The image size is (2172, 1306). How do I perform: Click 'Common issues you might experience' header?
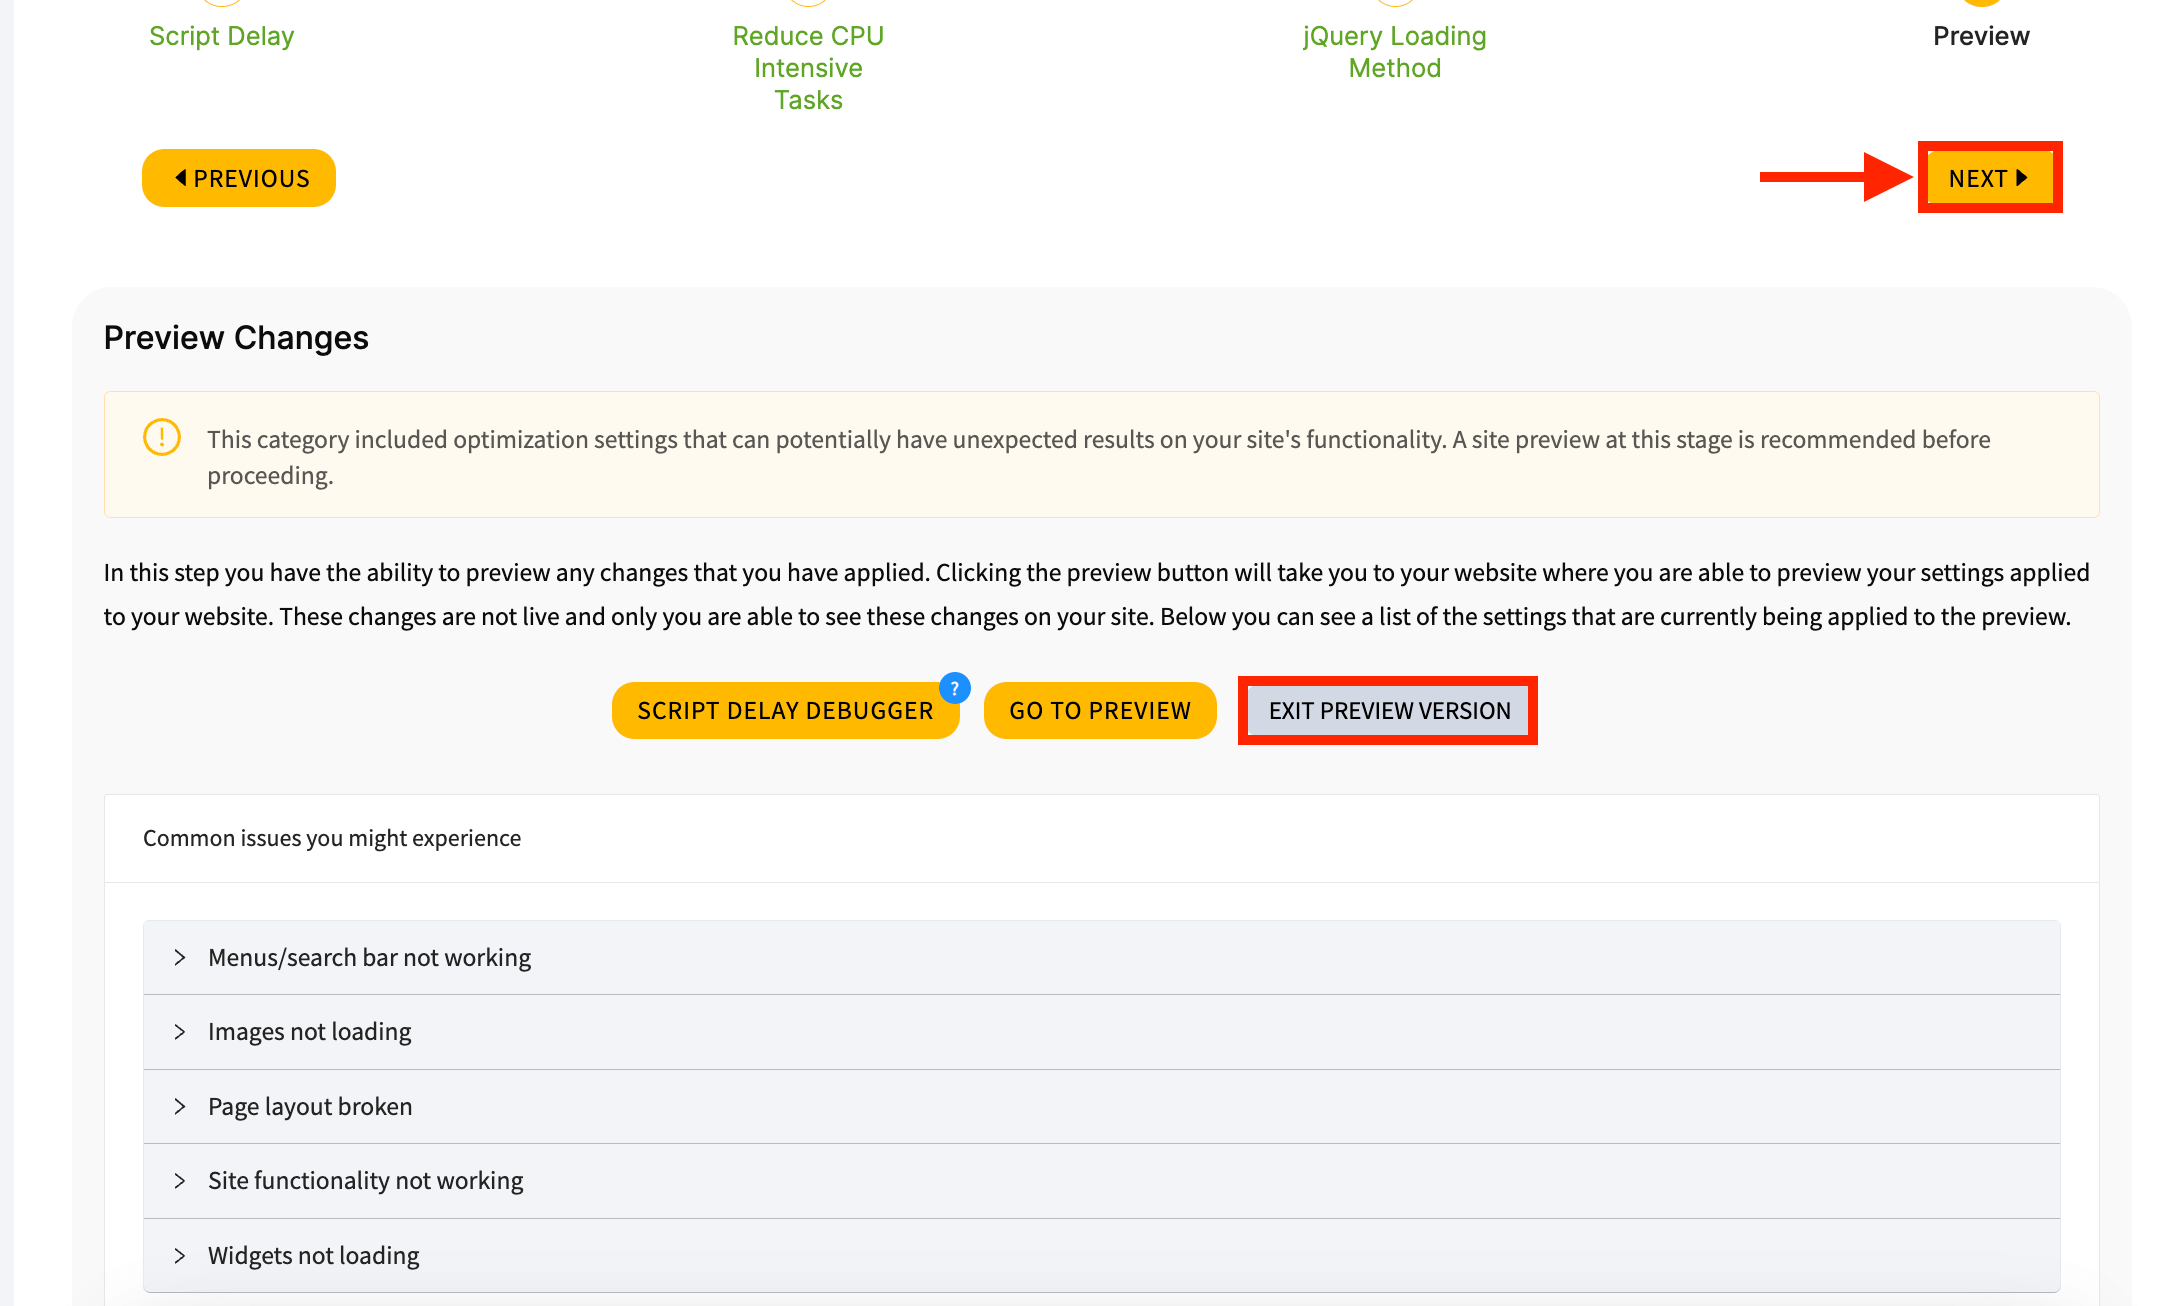point(332,838)
